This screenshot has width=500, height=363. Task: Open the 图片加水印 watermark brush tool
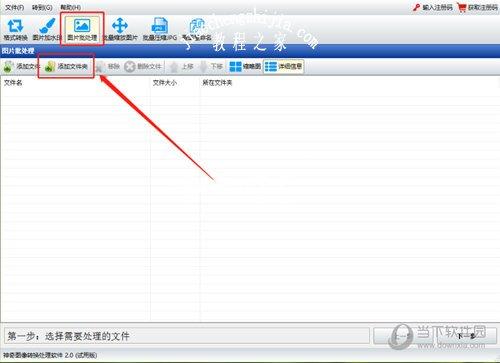(x=47, y=30)
